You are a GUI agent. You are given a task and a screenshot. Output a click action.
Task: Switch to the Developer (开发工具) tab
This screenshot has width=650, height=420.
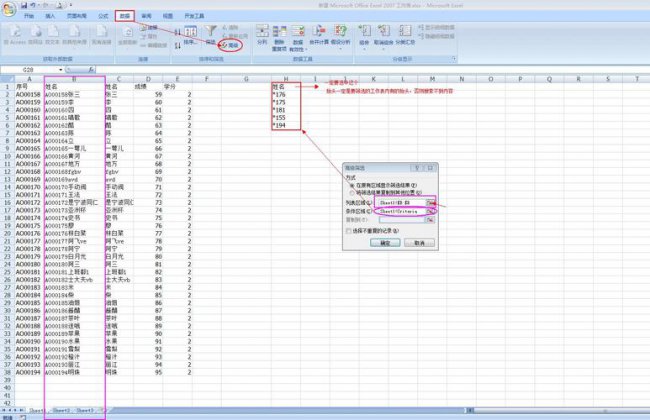point(194,16)
